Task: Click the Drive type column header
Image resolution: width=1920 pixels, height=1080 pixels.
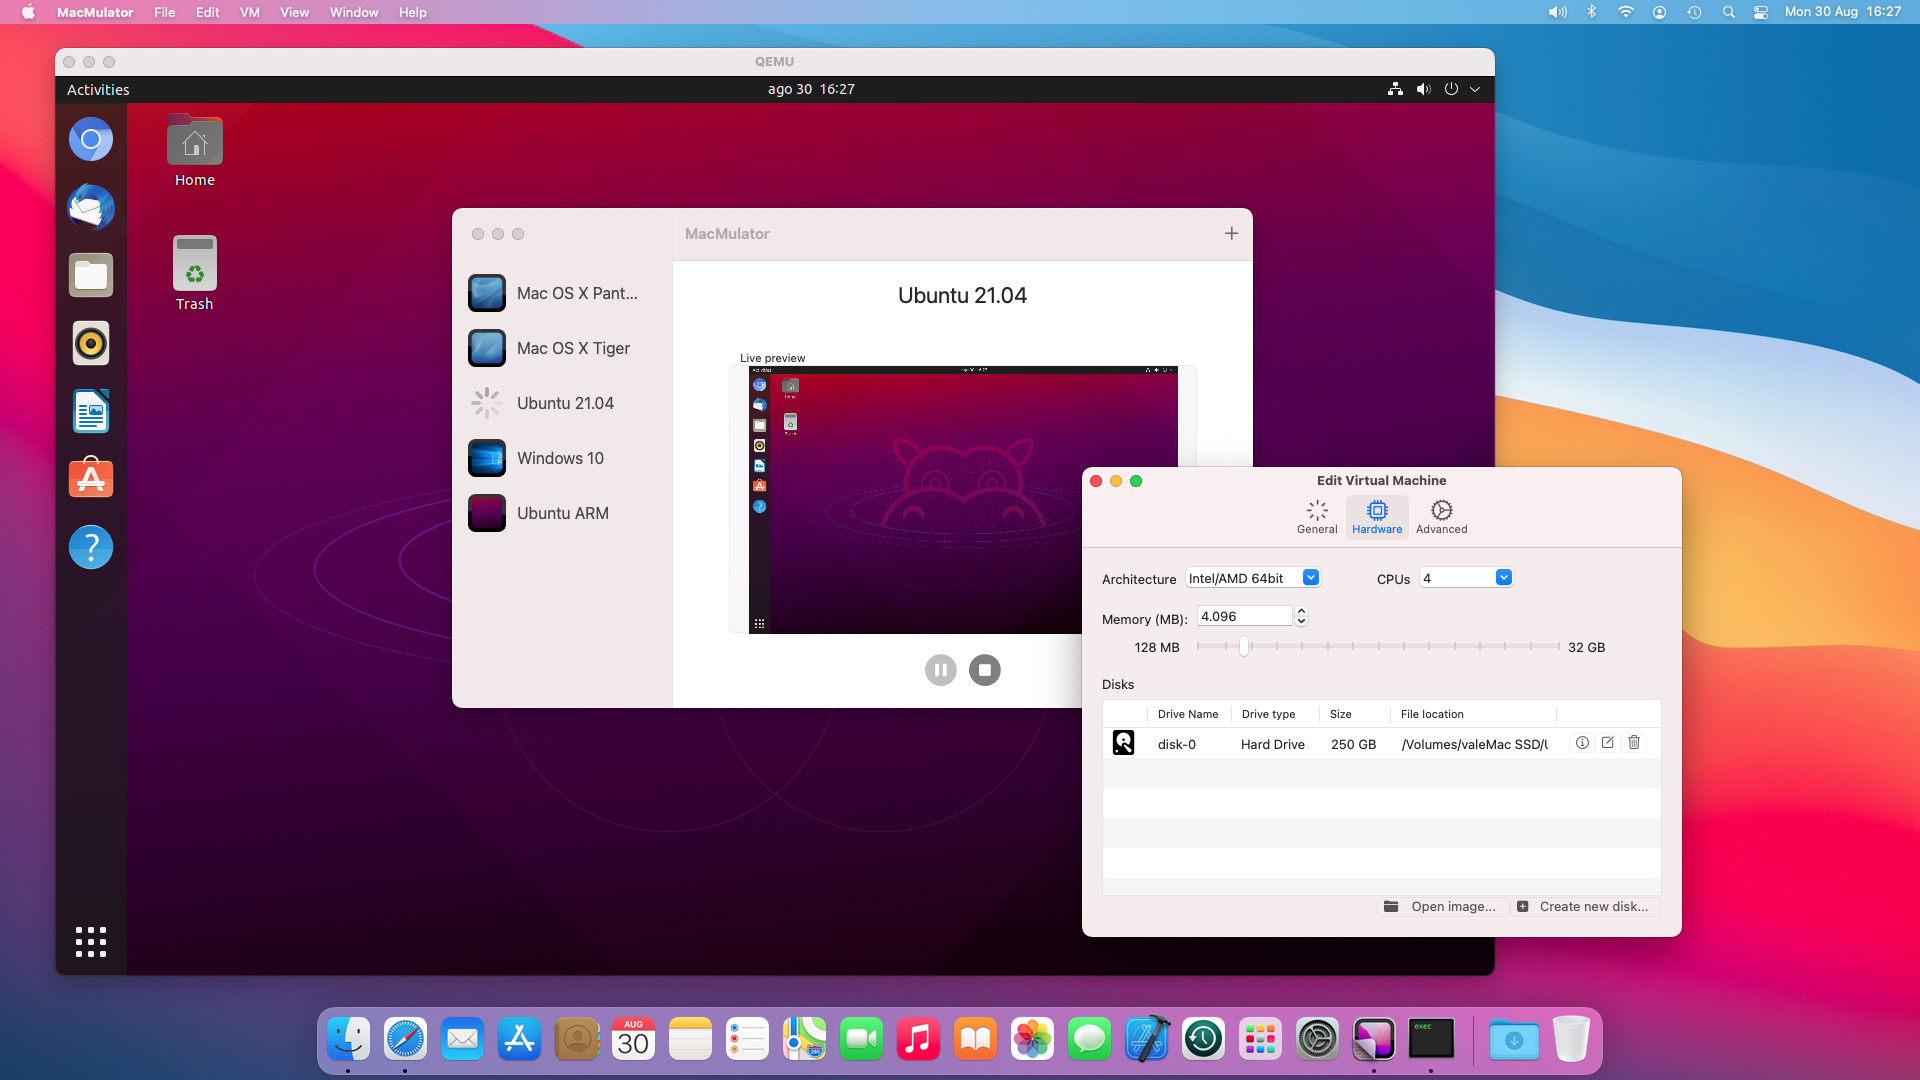Action: [x=1268, y=714]
